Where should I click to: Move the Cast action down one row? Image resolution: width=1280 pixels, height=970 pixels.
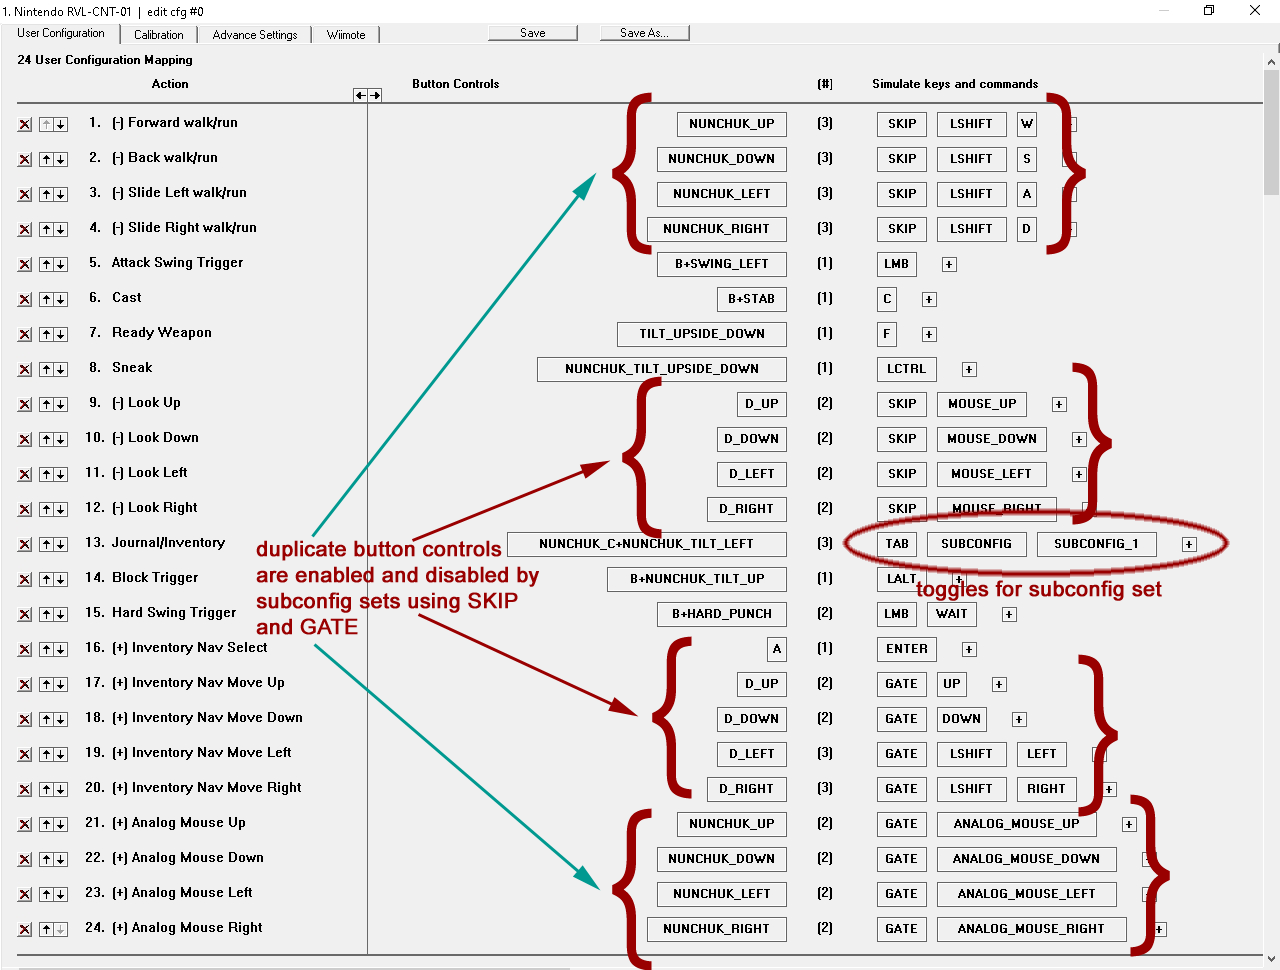(x=61, y=300)
